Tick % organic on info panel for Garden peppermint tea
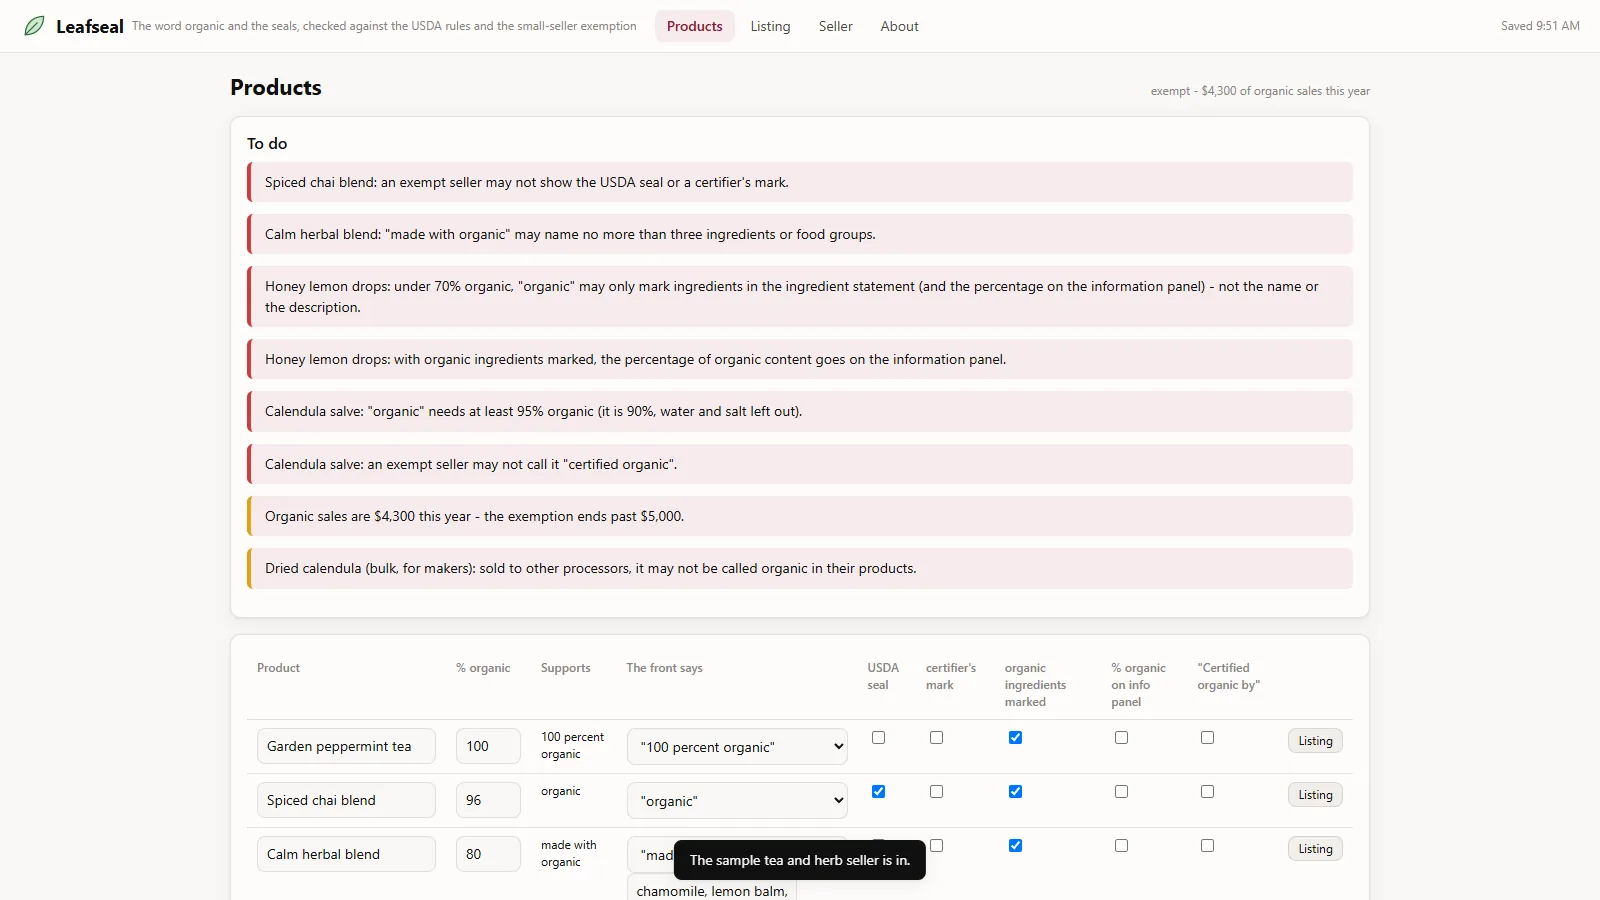Screen dimensions: 1600x900 (1121, 738)
